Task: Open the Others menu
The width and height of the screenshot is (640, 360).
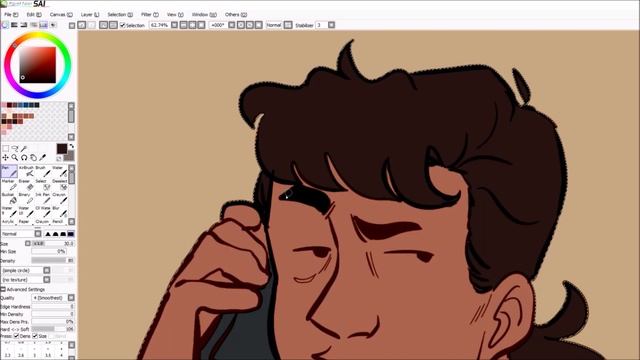Action: pyautogui.click(x=236, y=14)
